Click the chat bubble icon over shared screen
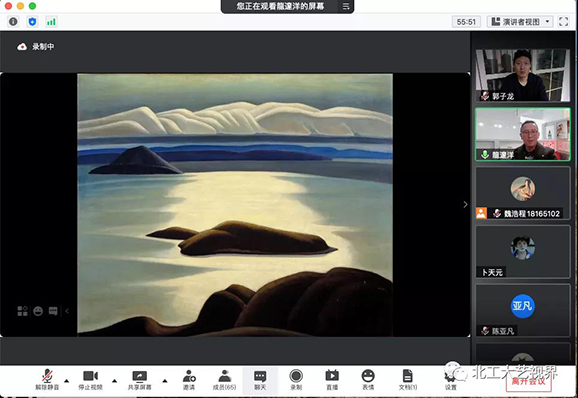This screenshot has height=398, width=578. (53, 311)
